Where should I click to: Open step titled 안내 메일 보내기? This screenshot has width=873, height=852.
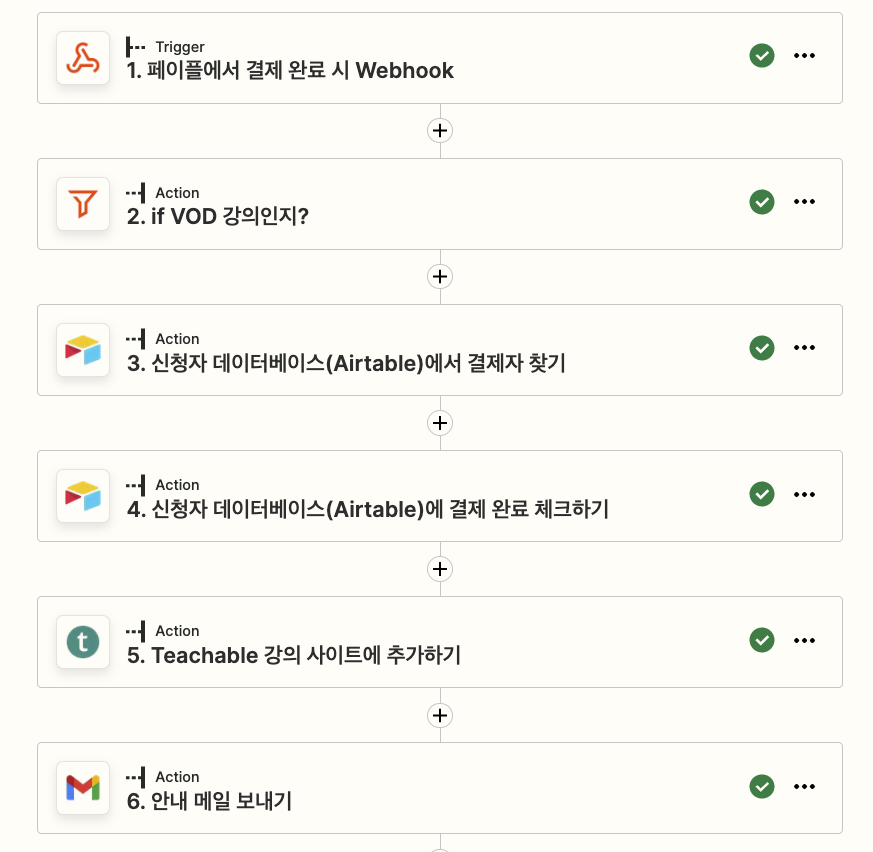209,801
